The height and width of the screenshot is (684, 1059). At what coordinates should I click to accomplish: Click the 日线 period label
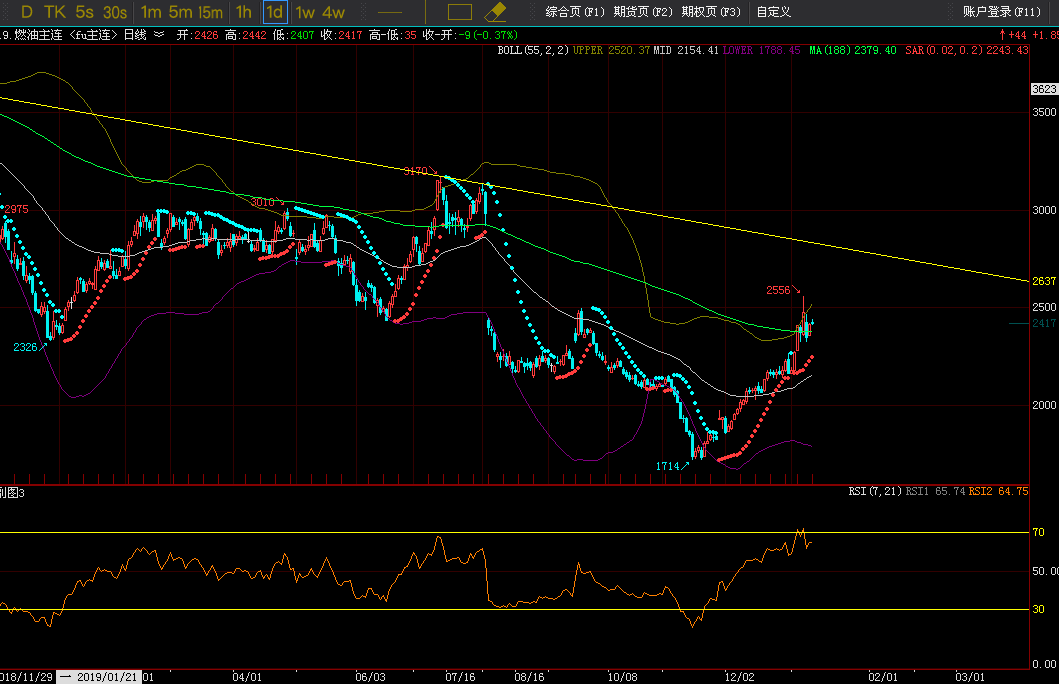coord(134,35)
